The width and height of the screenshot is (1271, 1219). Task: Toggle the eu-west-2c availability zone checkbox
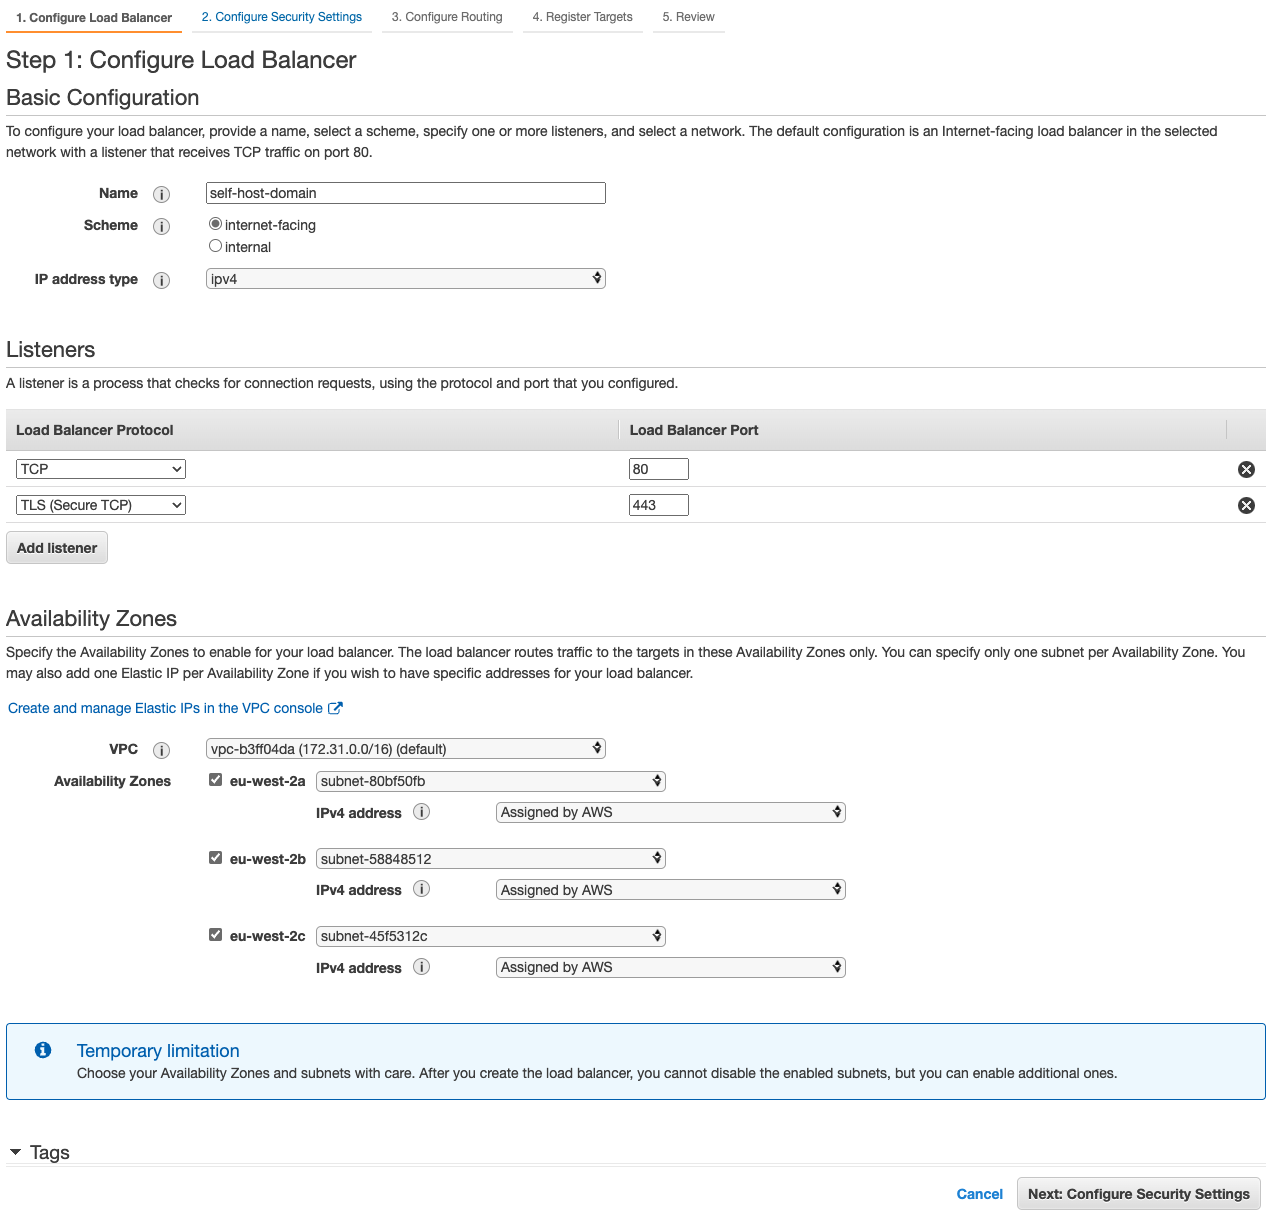(x=215, y=935)
